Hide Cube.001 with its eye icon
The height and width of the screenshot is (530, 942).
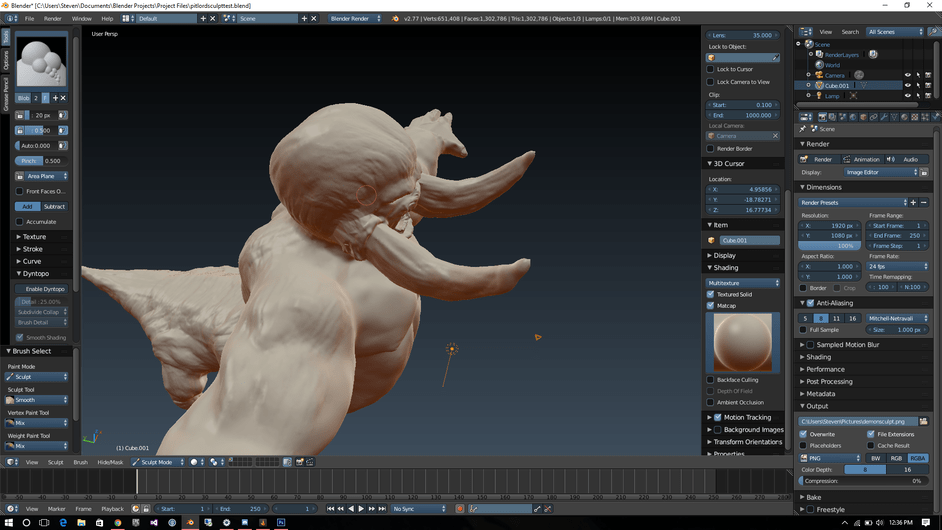point(908,85)
